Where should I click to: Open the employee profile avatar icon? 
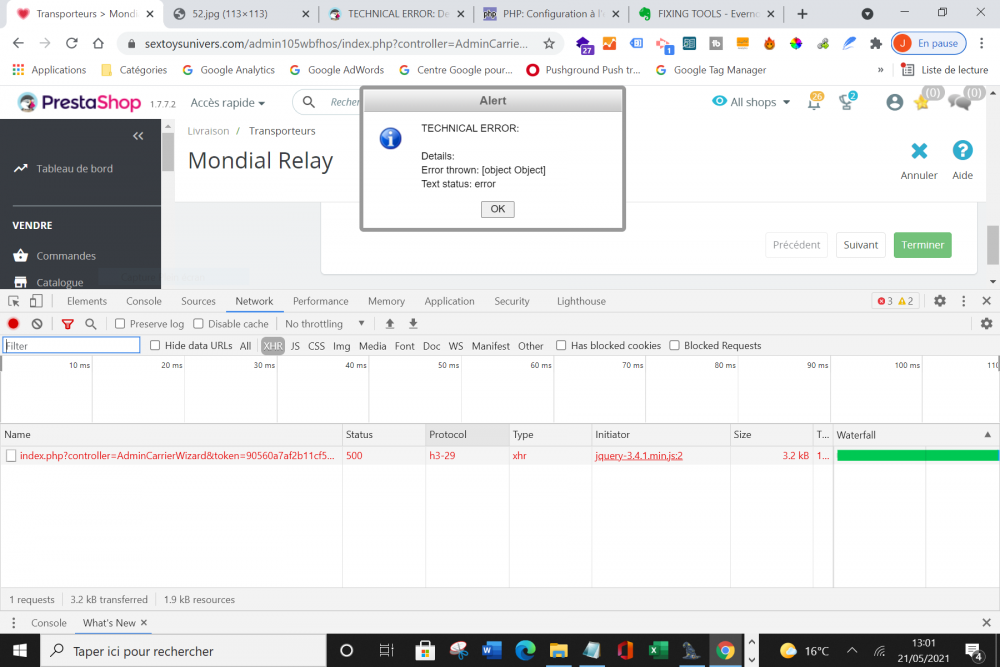(894, 102)
